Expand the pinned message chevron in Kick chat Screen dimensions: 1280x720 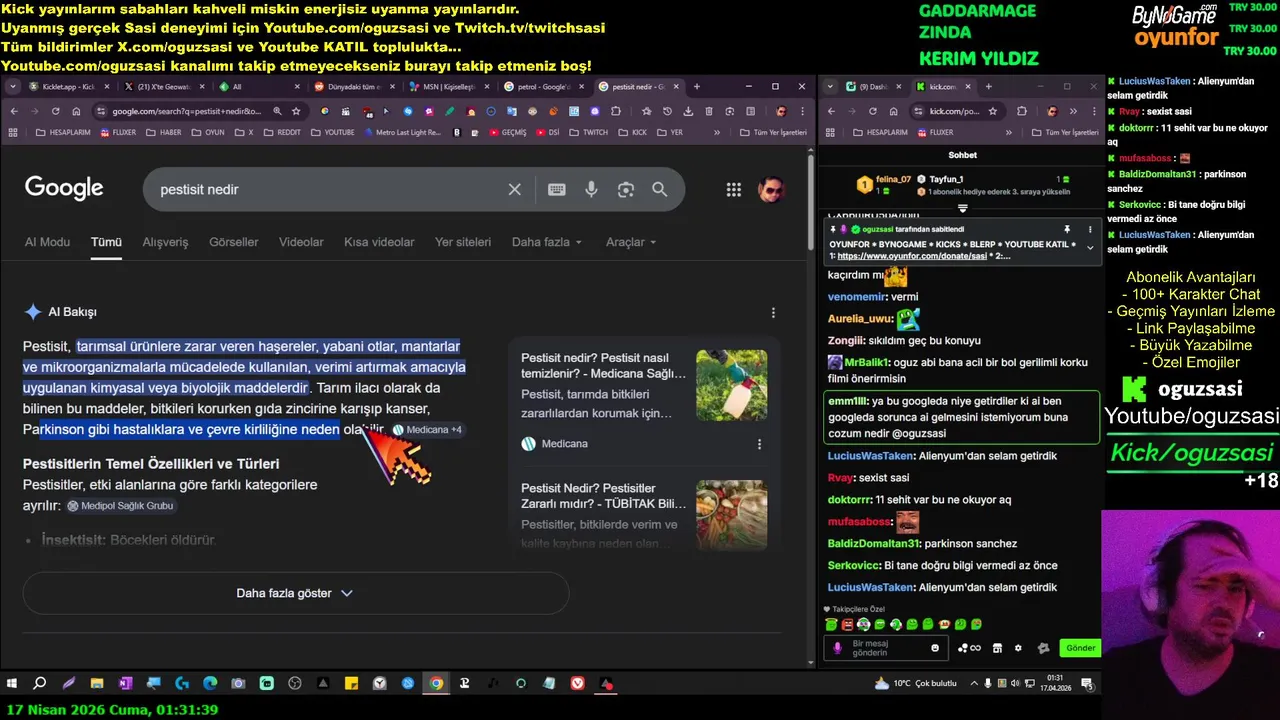1090,248
